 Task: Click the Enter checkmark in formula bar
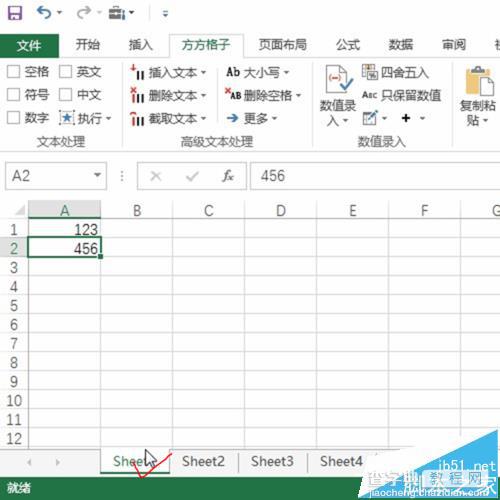point(192,176)
